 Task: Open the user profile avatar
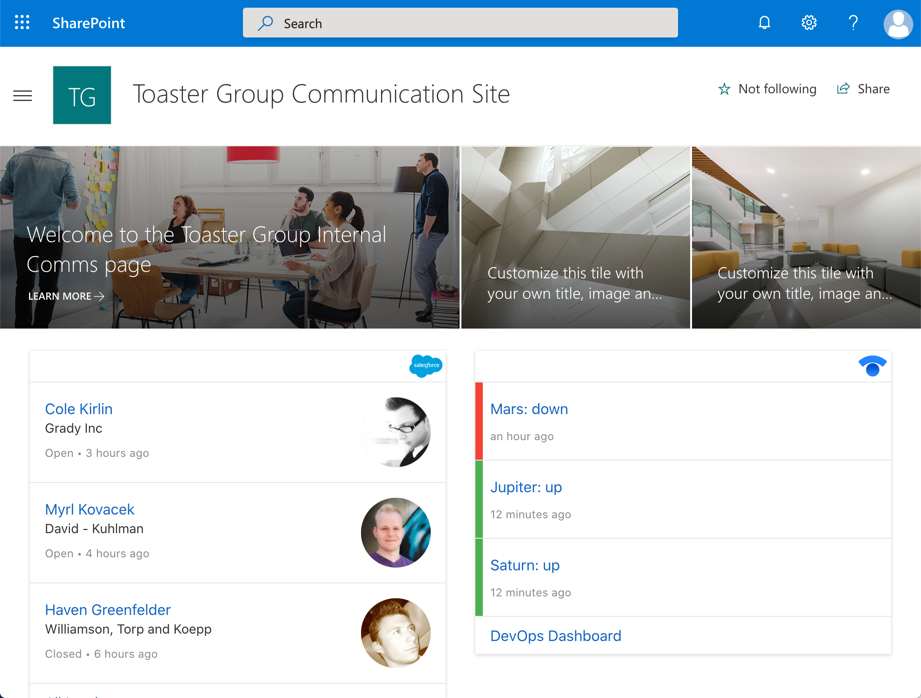898,24
